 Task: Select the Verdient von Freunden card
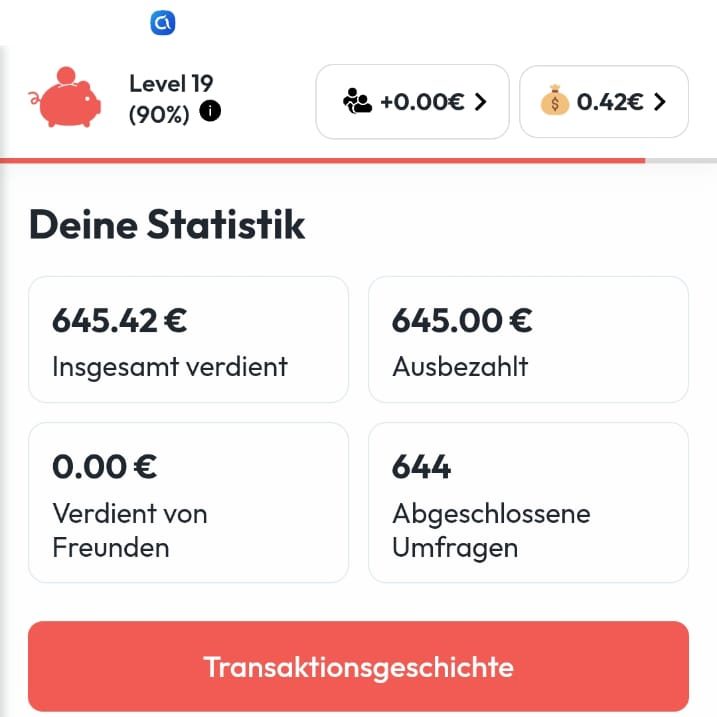(x=188, y=502)
